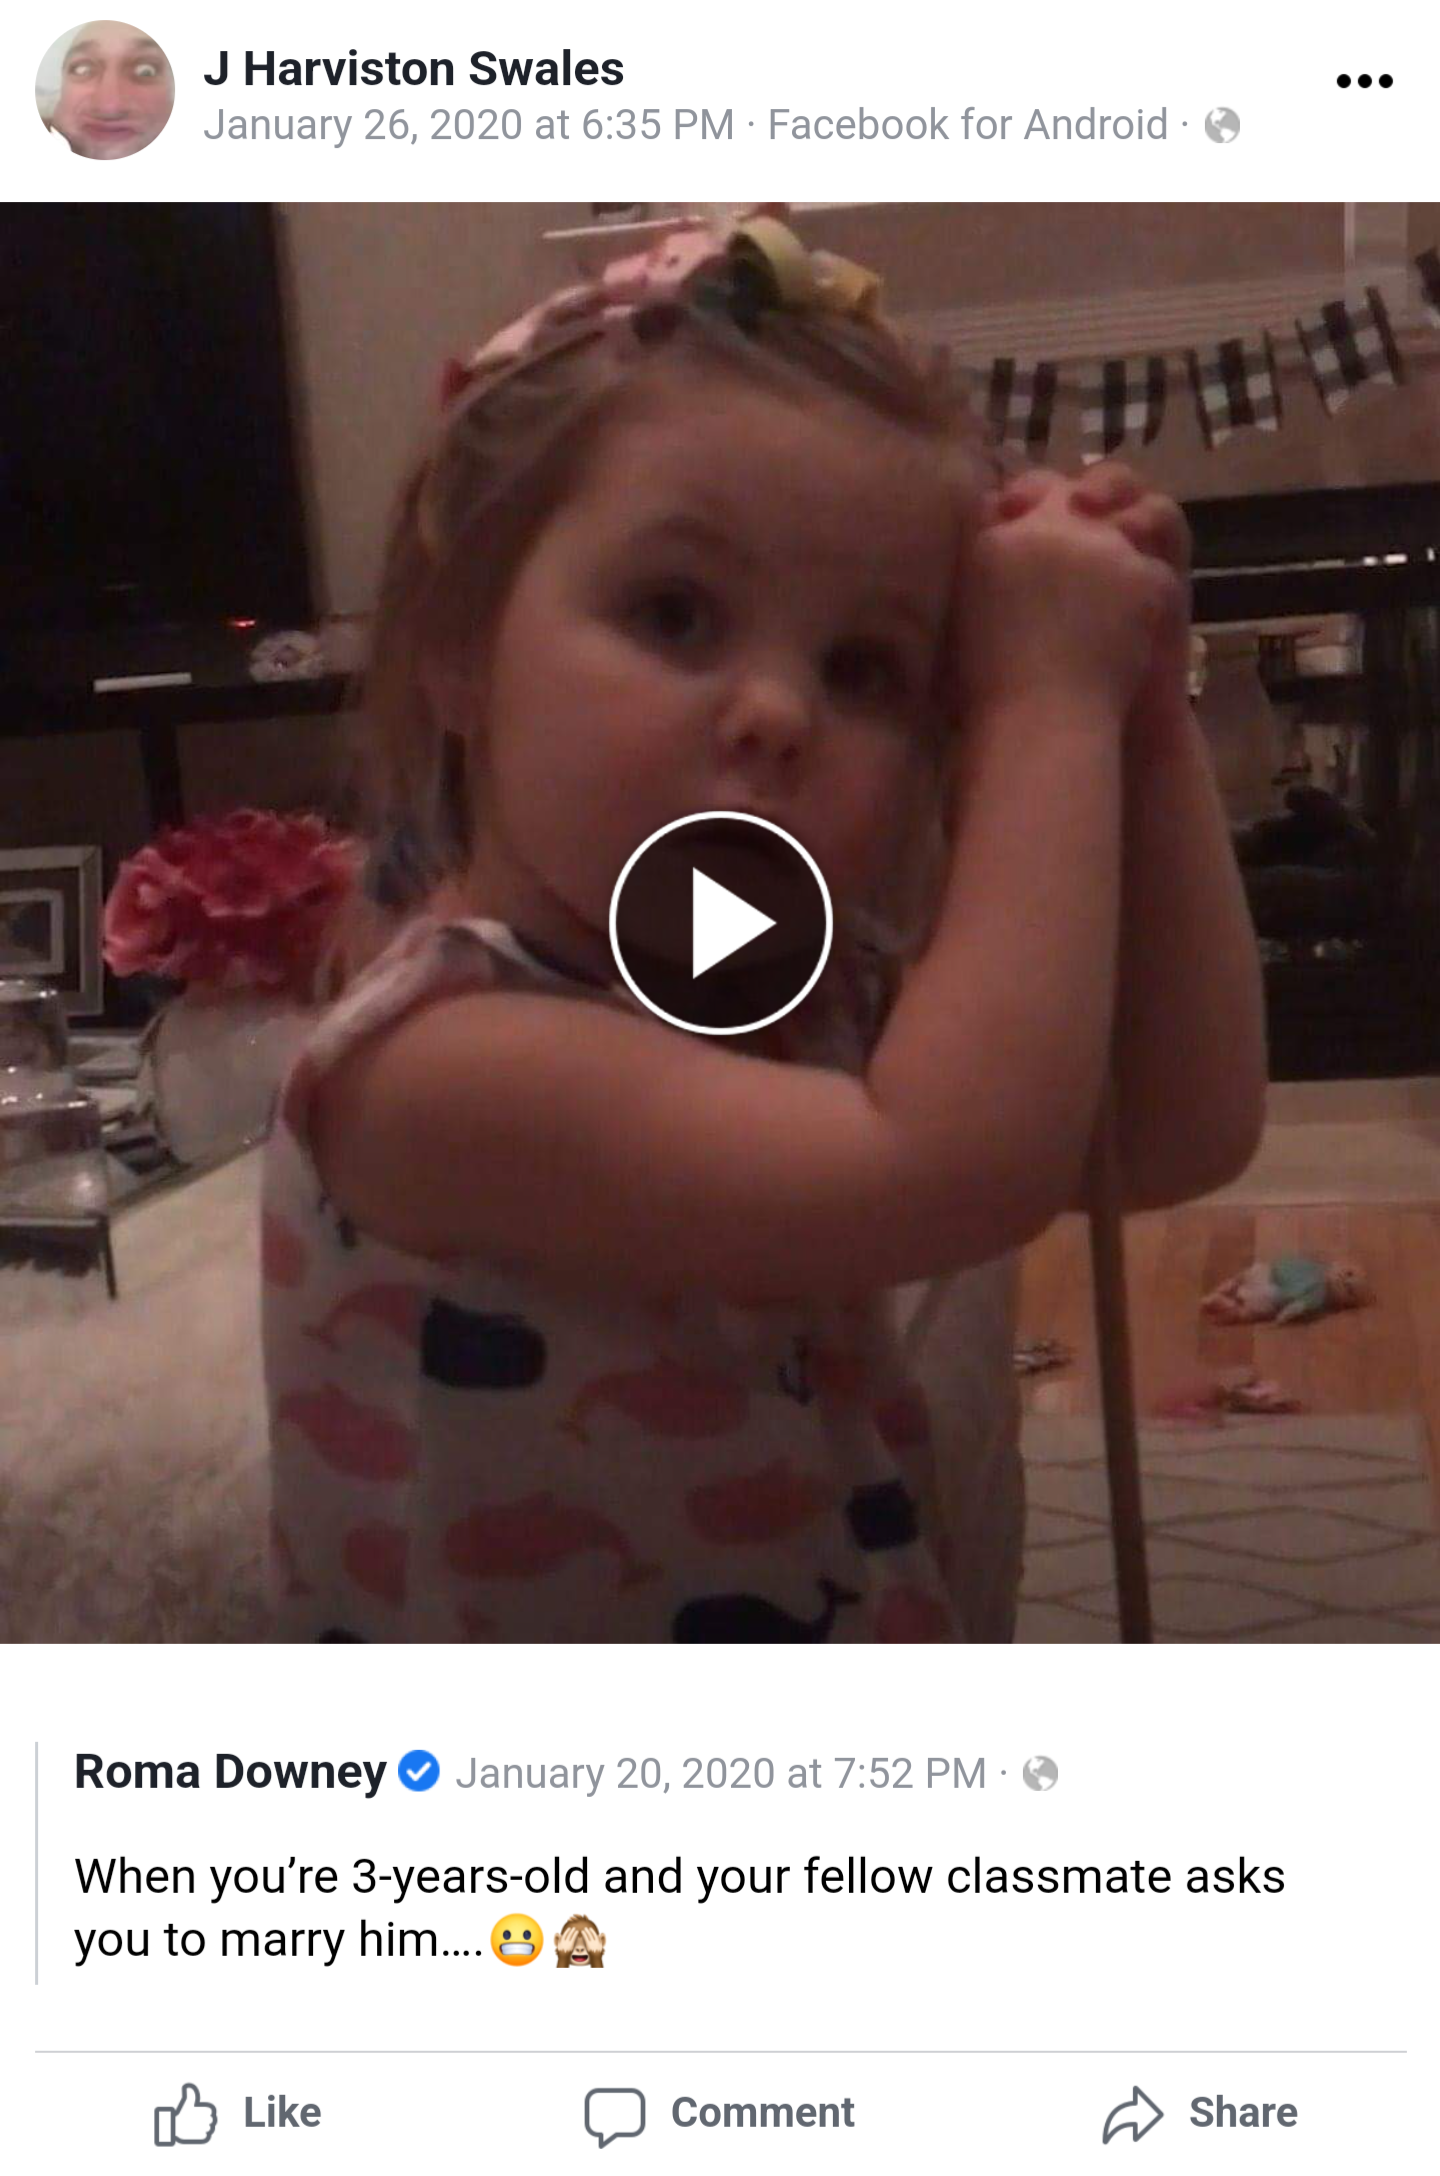Click the January 26, 2020 at 6:35 PM timestamp

468,125
